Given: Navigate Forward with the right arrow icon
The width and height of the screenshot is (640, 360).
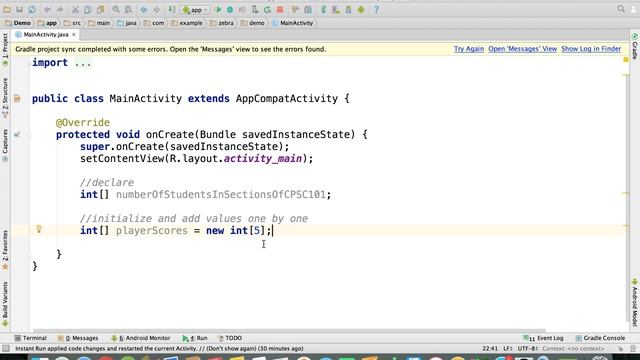Looking at the screenshot, I should (x=156, y=9).
